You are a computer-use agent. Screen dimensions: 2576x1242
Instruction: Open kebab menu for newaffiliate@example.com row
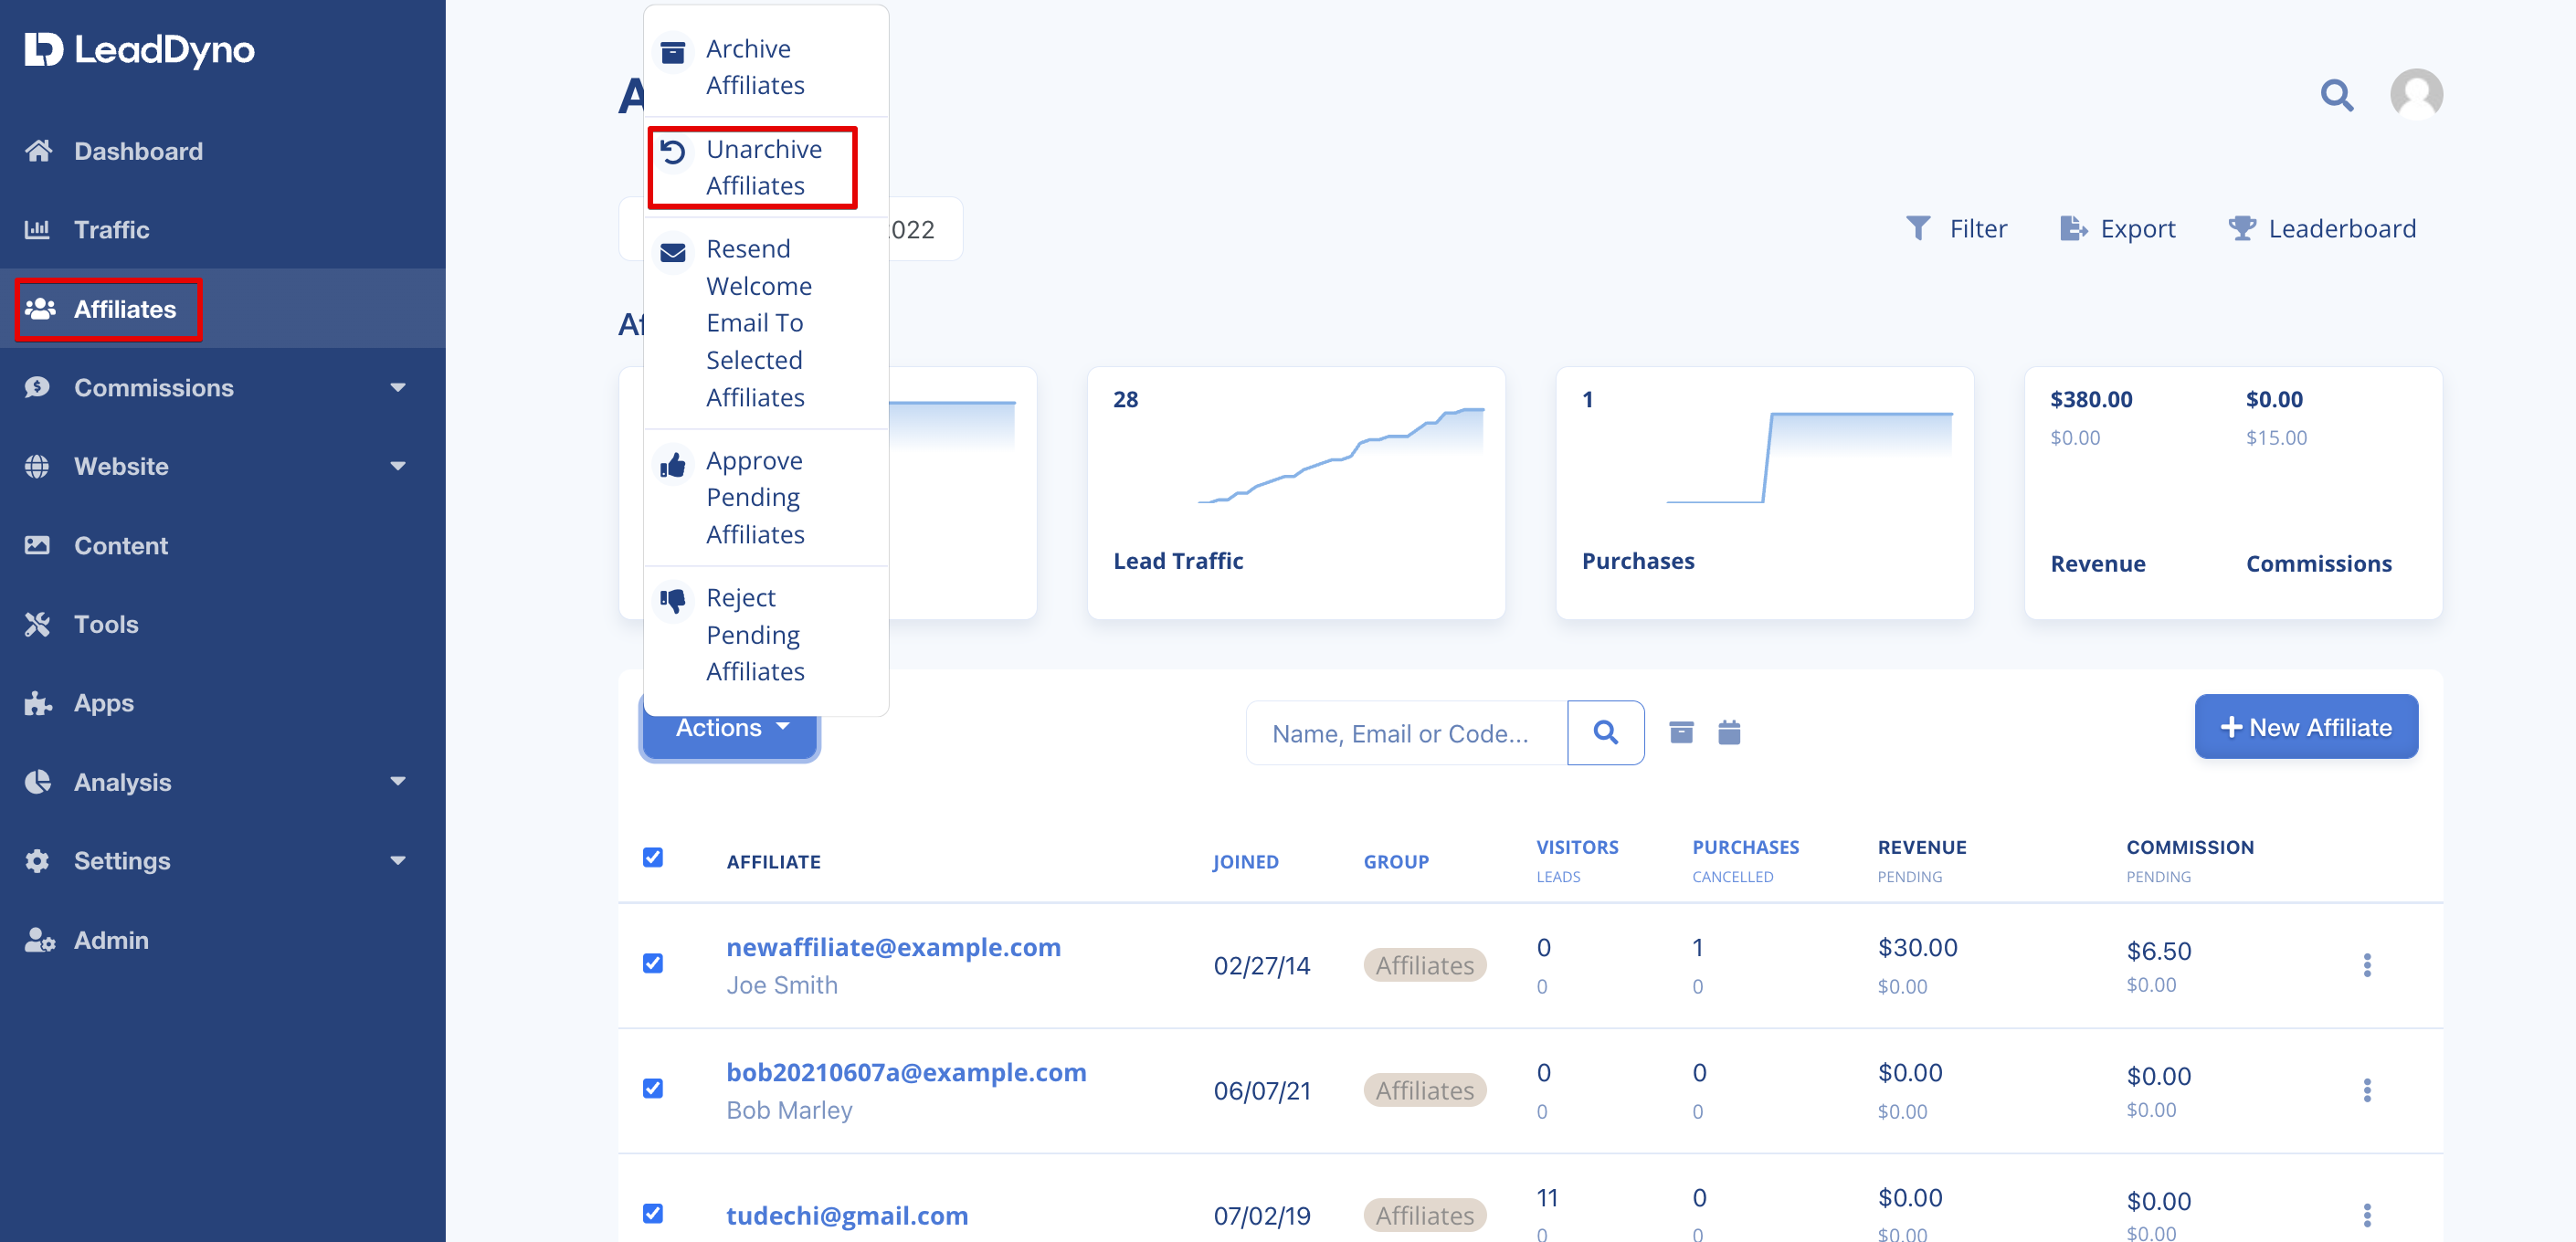pyautogui.click(x=2366, y=965)
